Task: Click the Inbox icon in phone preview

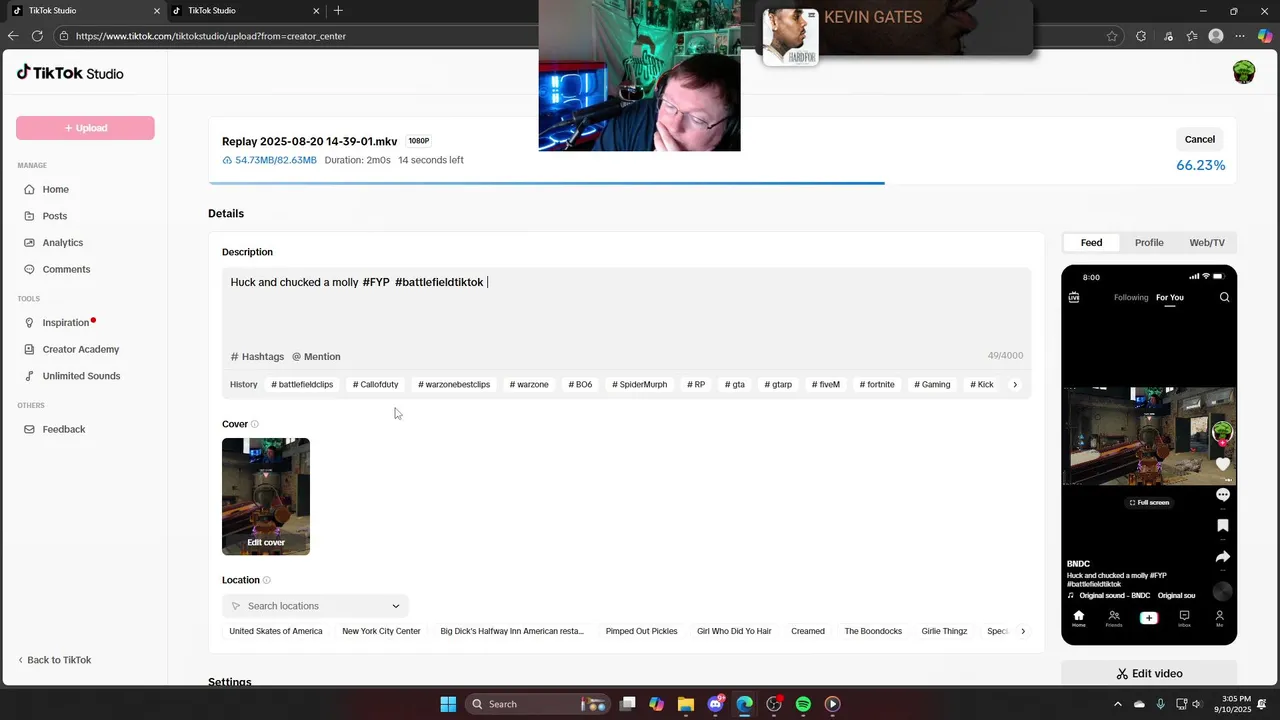Action: pyautogui.click(x=1184, y=618)
